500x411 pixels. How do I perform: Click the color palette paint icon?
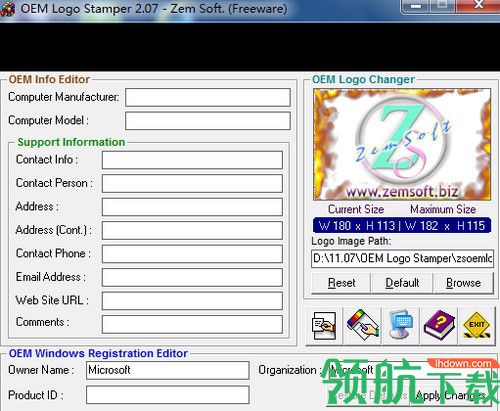click(363, 326)
